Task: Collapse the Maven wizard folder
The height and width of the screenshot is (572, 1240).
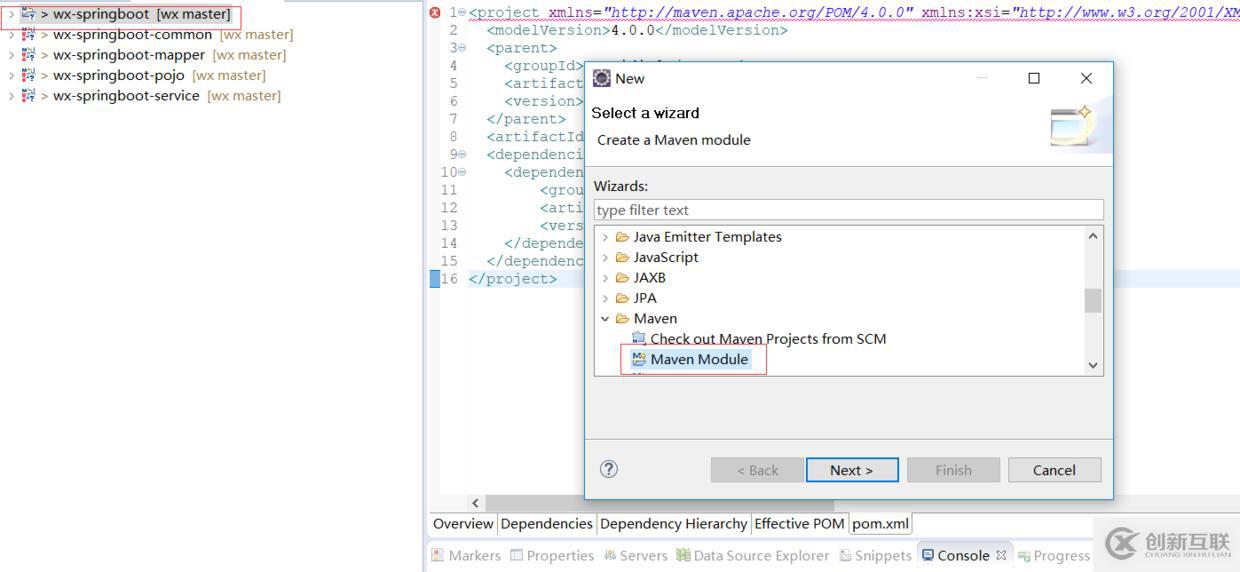Action: [x=605, y=319]
